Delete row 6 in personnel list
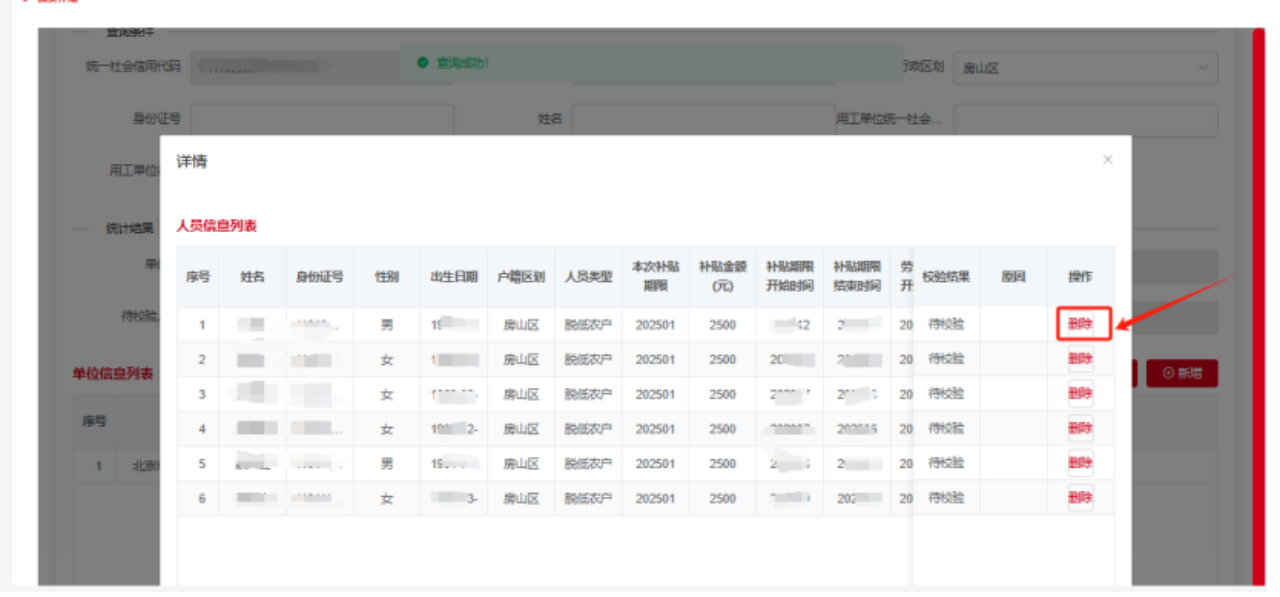Viewport: 1280px width, 597px height. 1080,498
